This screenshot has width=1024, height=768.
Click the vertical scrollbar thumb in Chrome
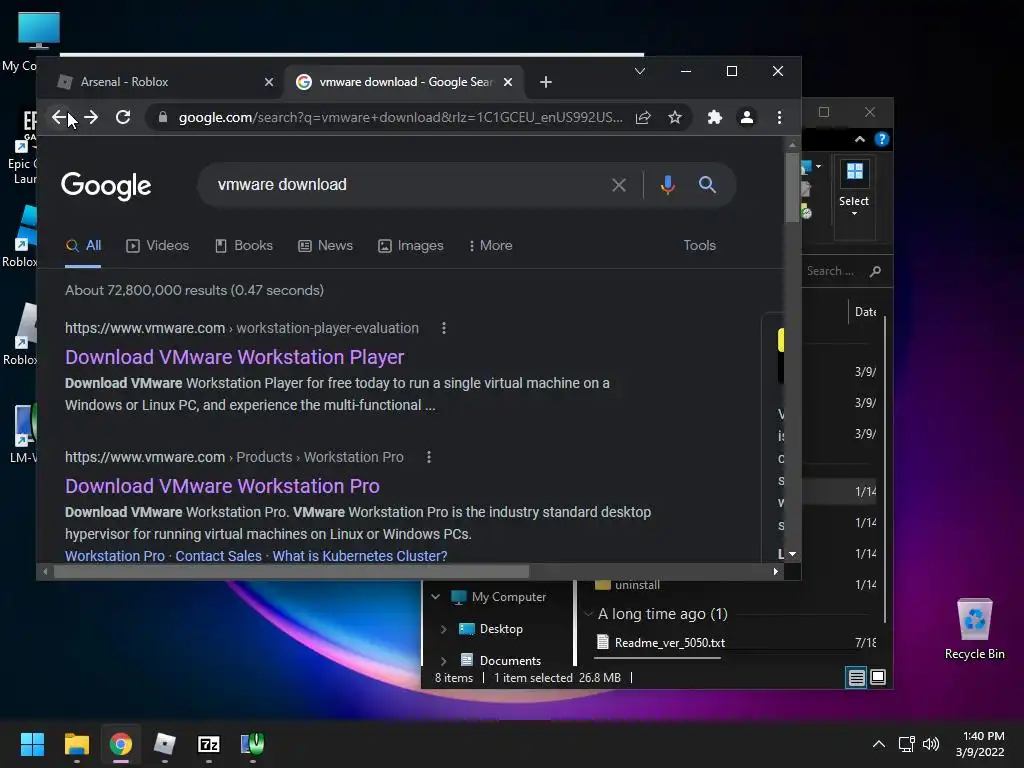(792, 188)
